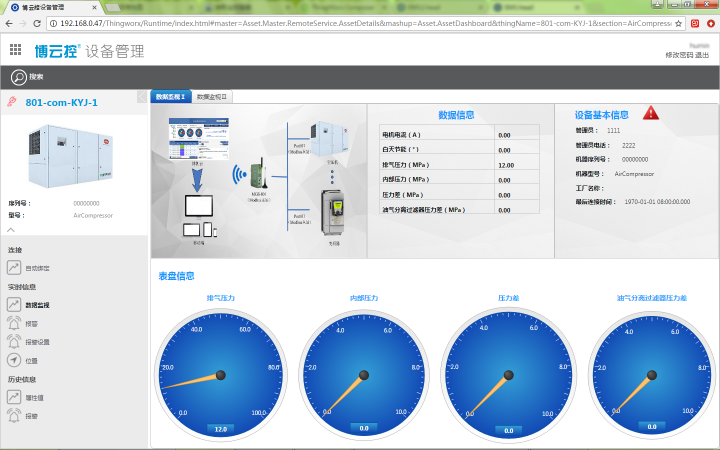Open 报警设置 alarm settings
The height and width of the screenshot is (450, 720).
point(37,342)
